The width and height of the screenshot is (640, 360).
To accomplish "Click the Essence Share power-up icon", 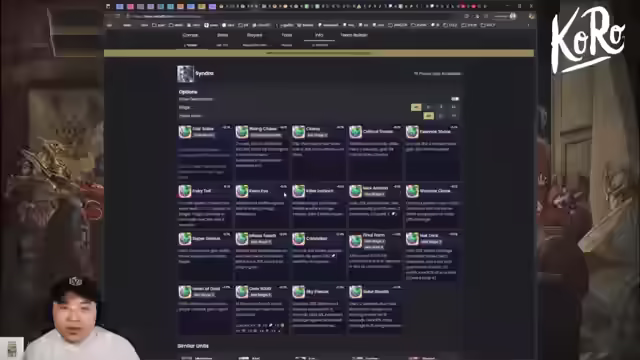I will [412, 132].
